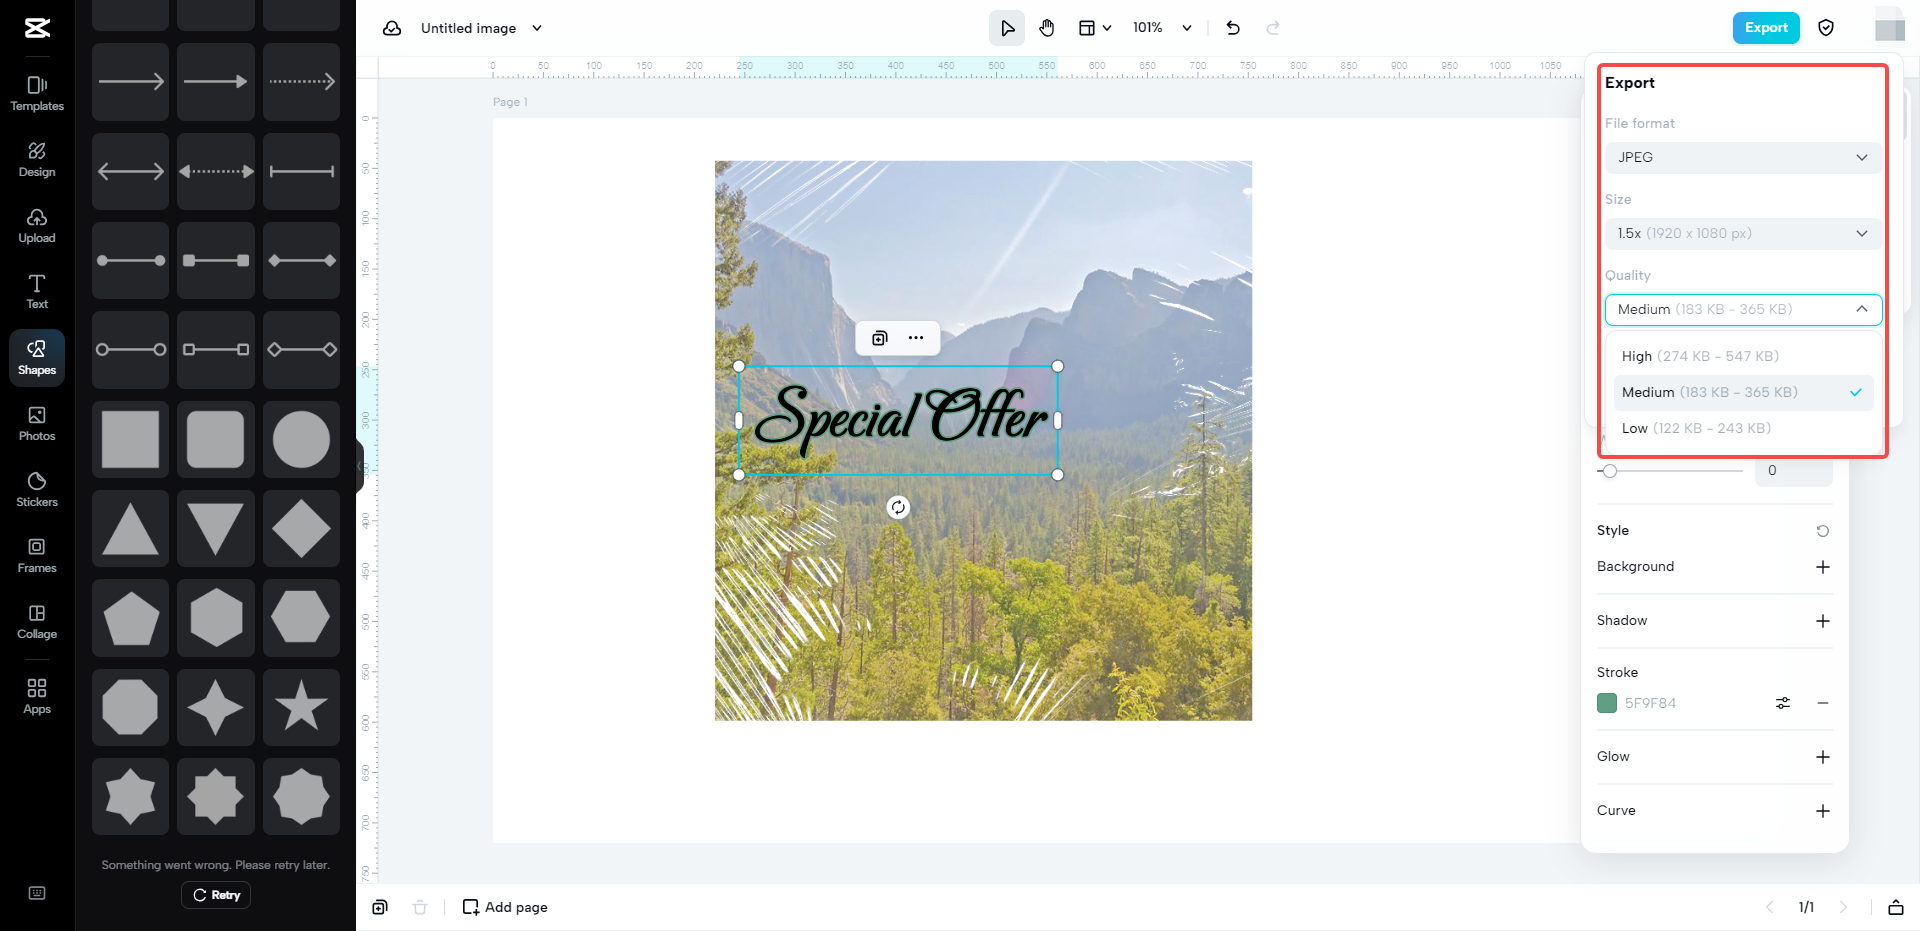Open the layout resize dropdown
1920x931 pixels.
[1095, 28]
